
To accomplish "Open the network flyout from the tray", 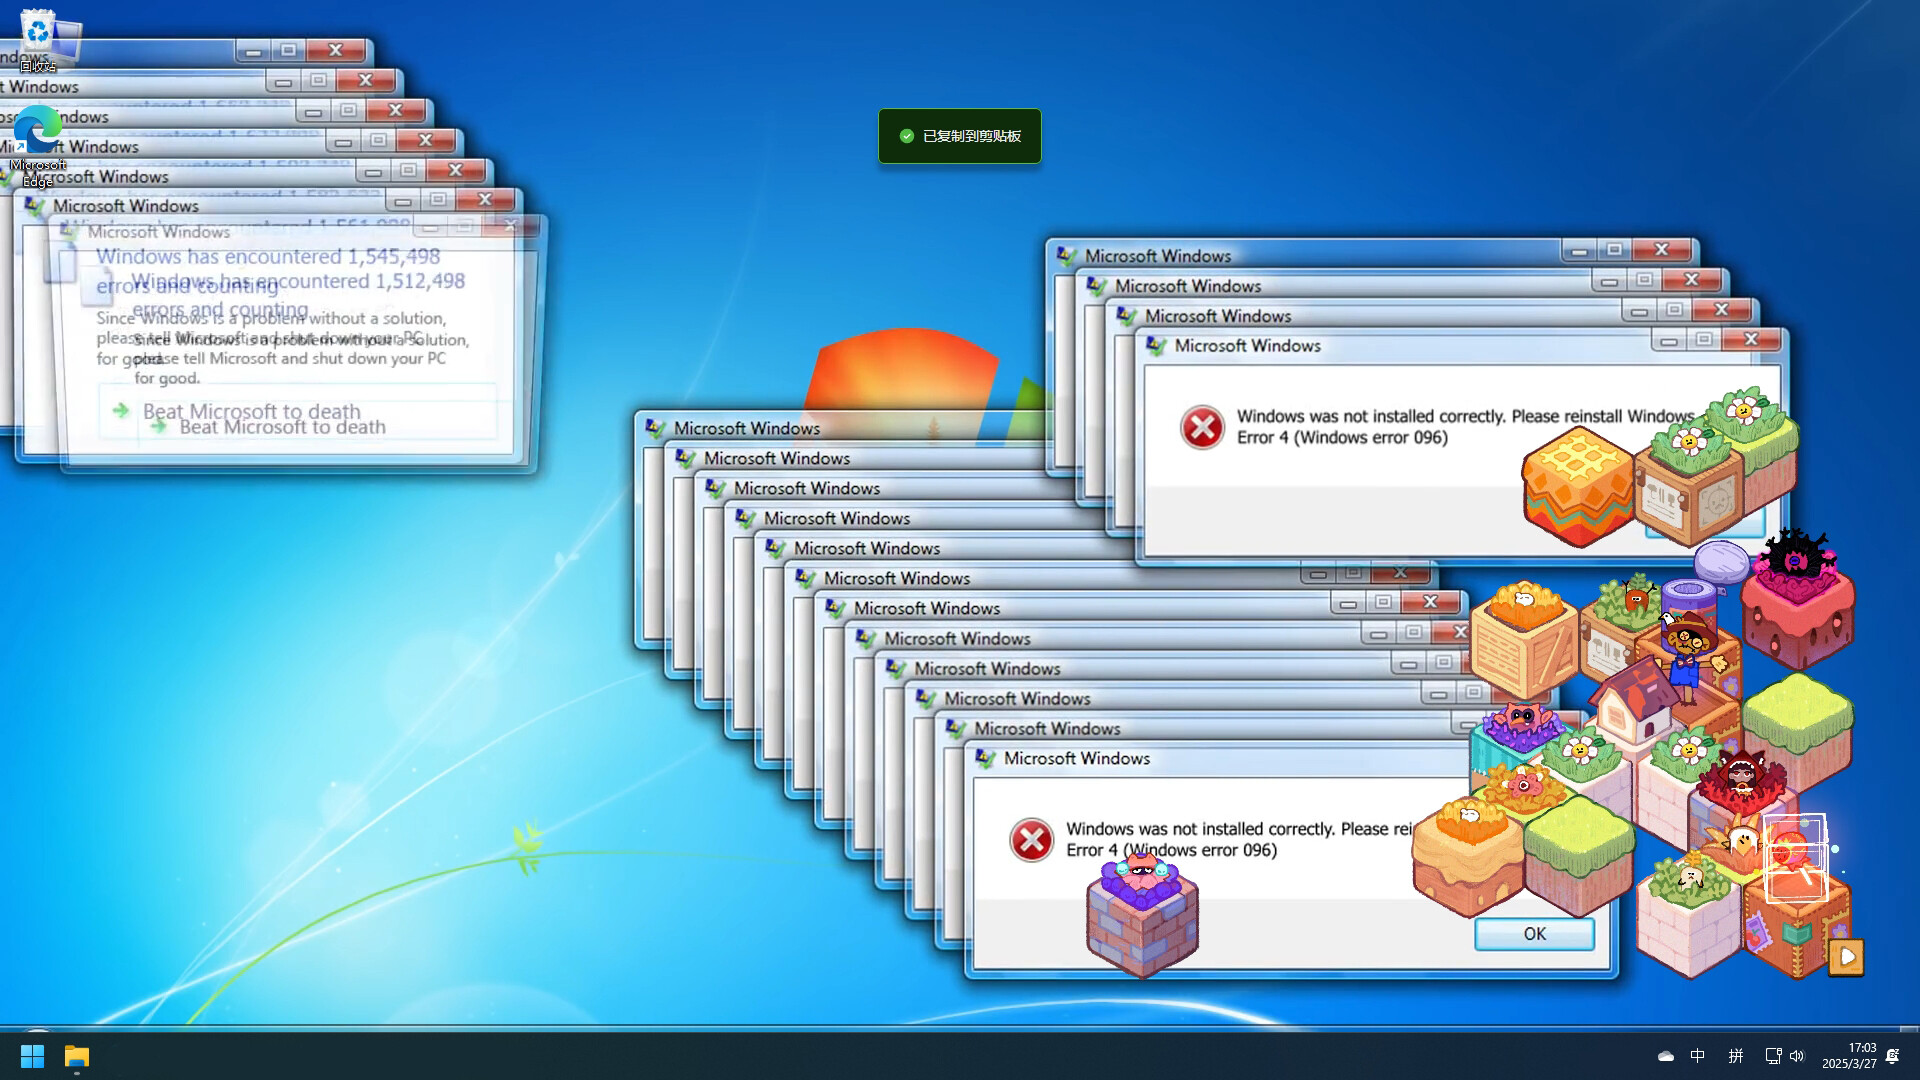I will [1772, 1055].
